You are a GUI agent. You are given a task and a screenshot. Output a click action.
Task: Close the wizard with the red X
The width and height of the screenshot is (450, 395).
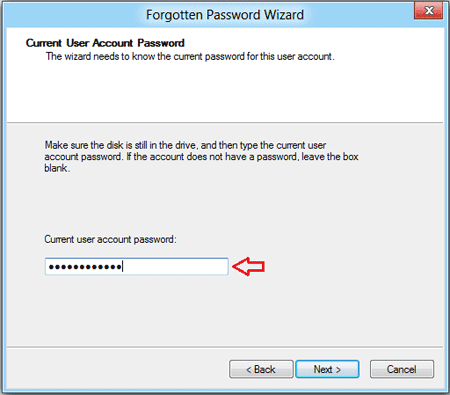pos(428,11)
